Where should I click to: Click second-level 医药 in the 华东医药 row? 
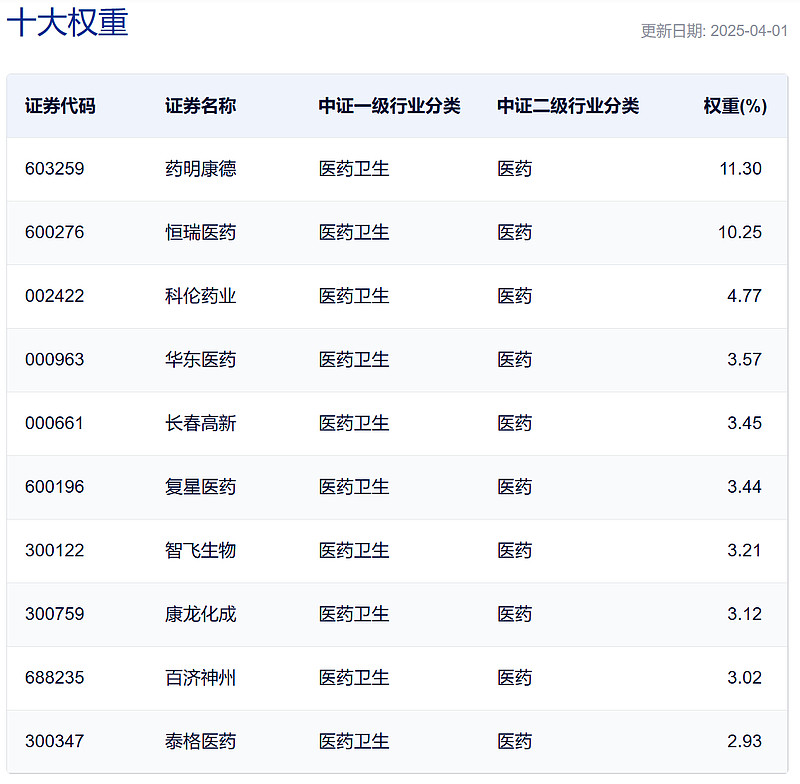[x=515, y=360]
